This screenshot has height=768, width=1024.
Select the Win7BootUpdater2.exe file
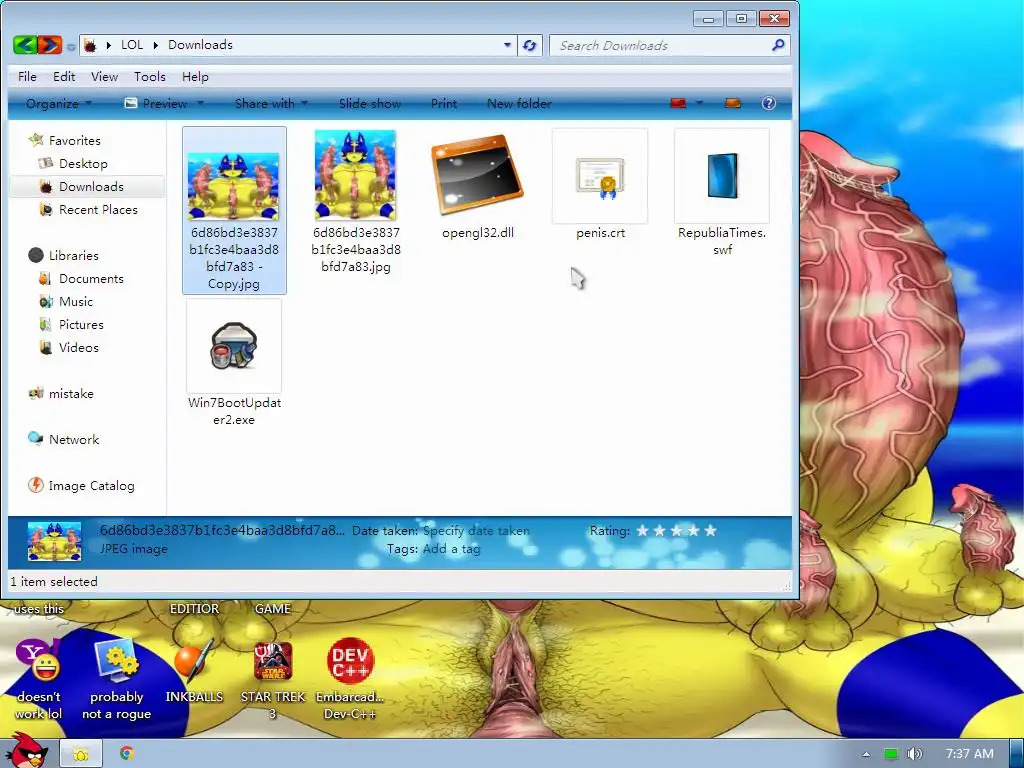click(x=234, y=363)
